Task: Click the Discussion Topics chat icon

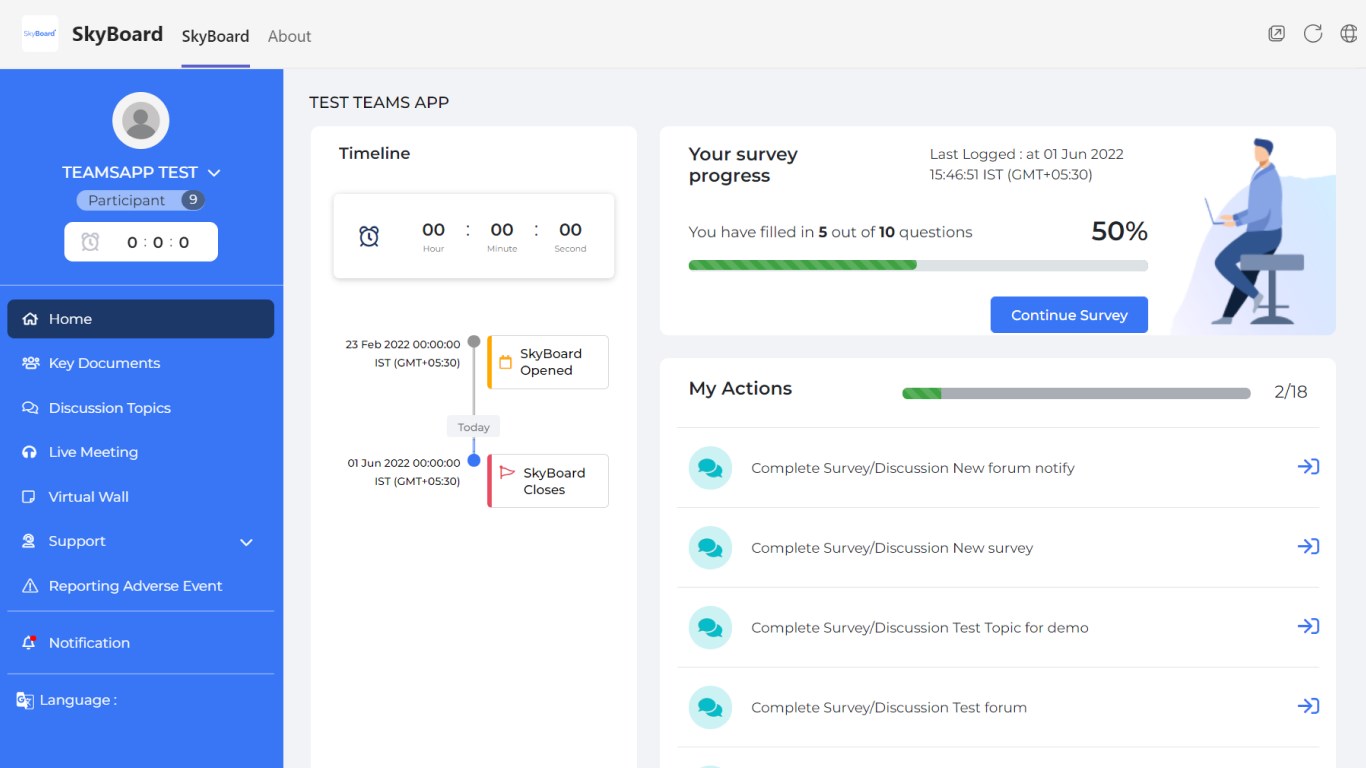Action: pyautogui.click(x=30, y=408)
